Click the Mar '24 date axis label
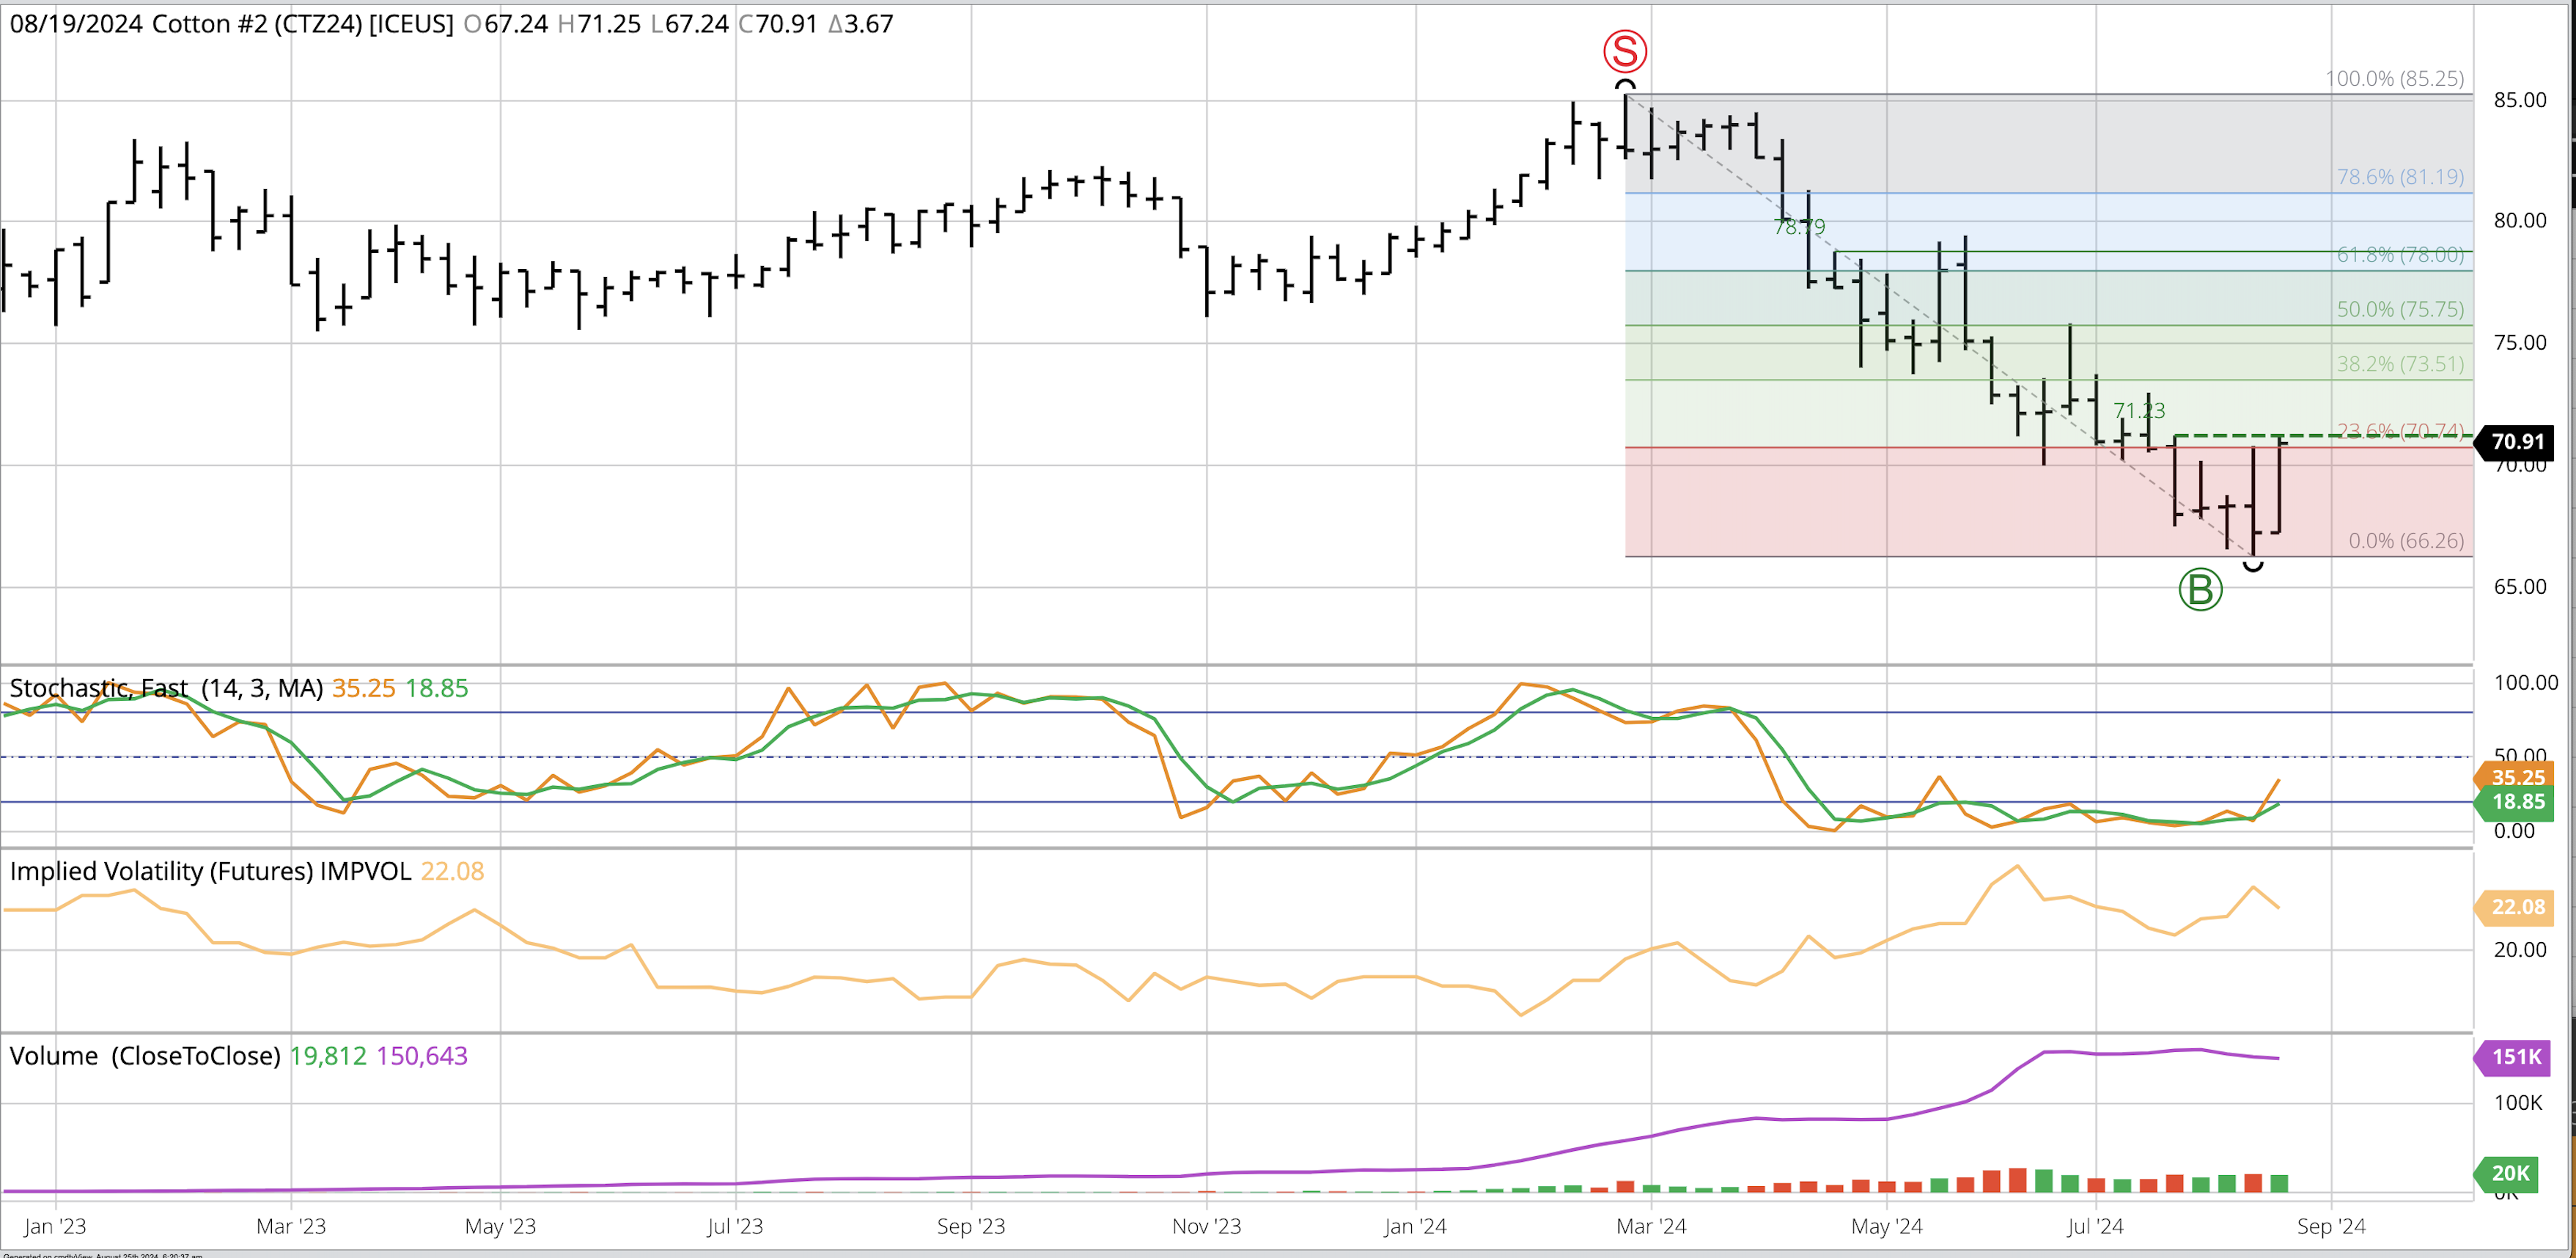This screenshot has width=2576, height=1258. pyautogui.click(x=1651, y=1226)
